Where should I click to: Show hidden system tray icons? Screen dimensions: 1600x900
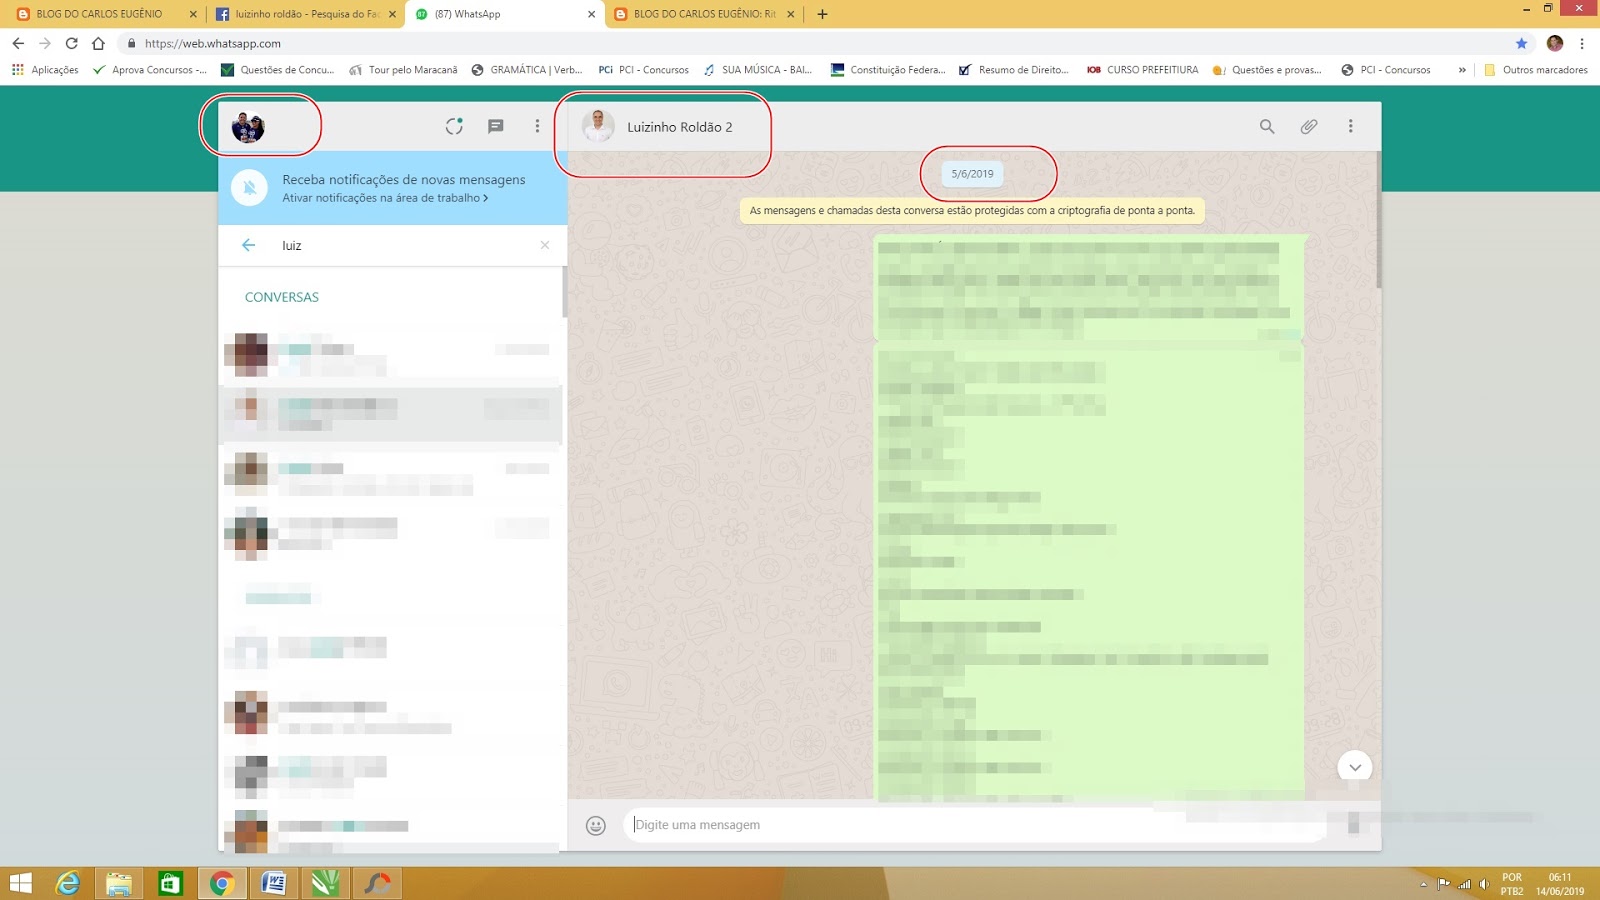1423,884
